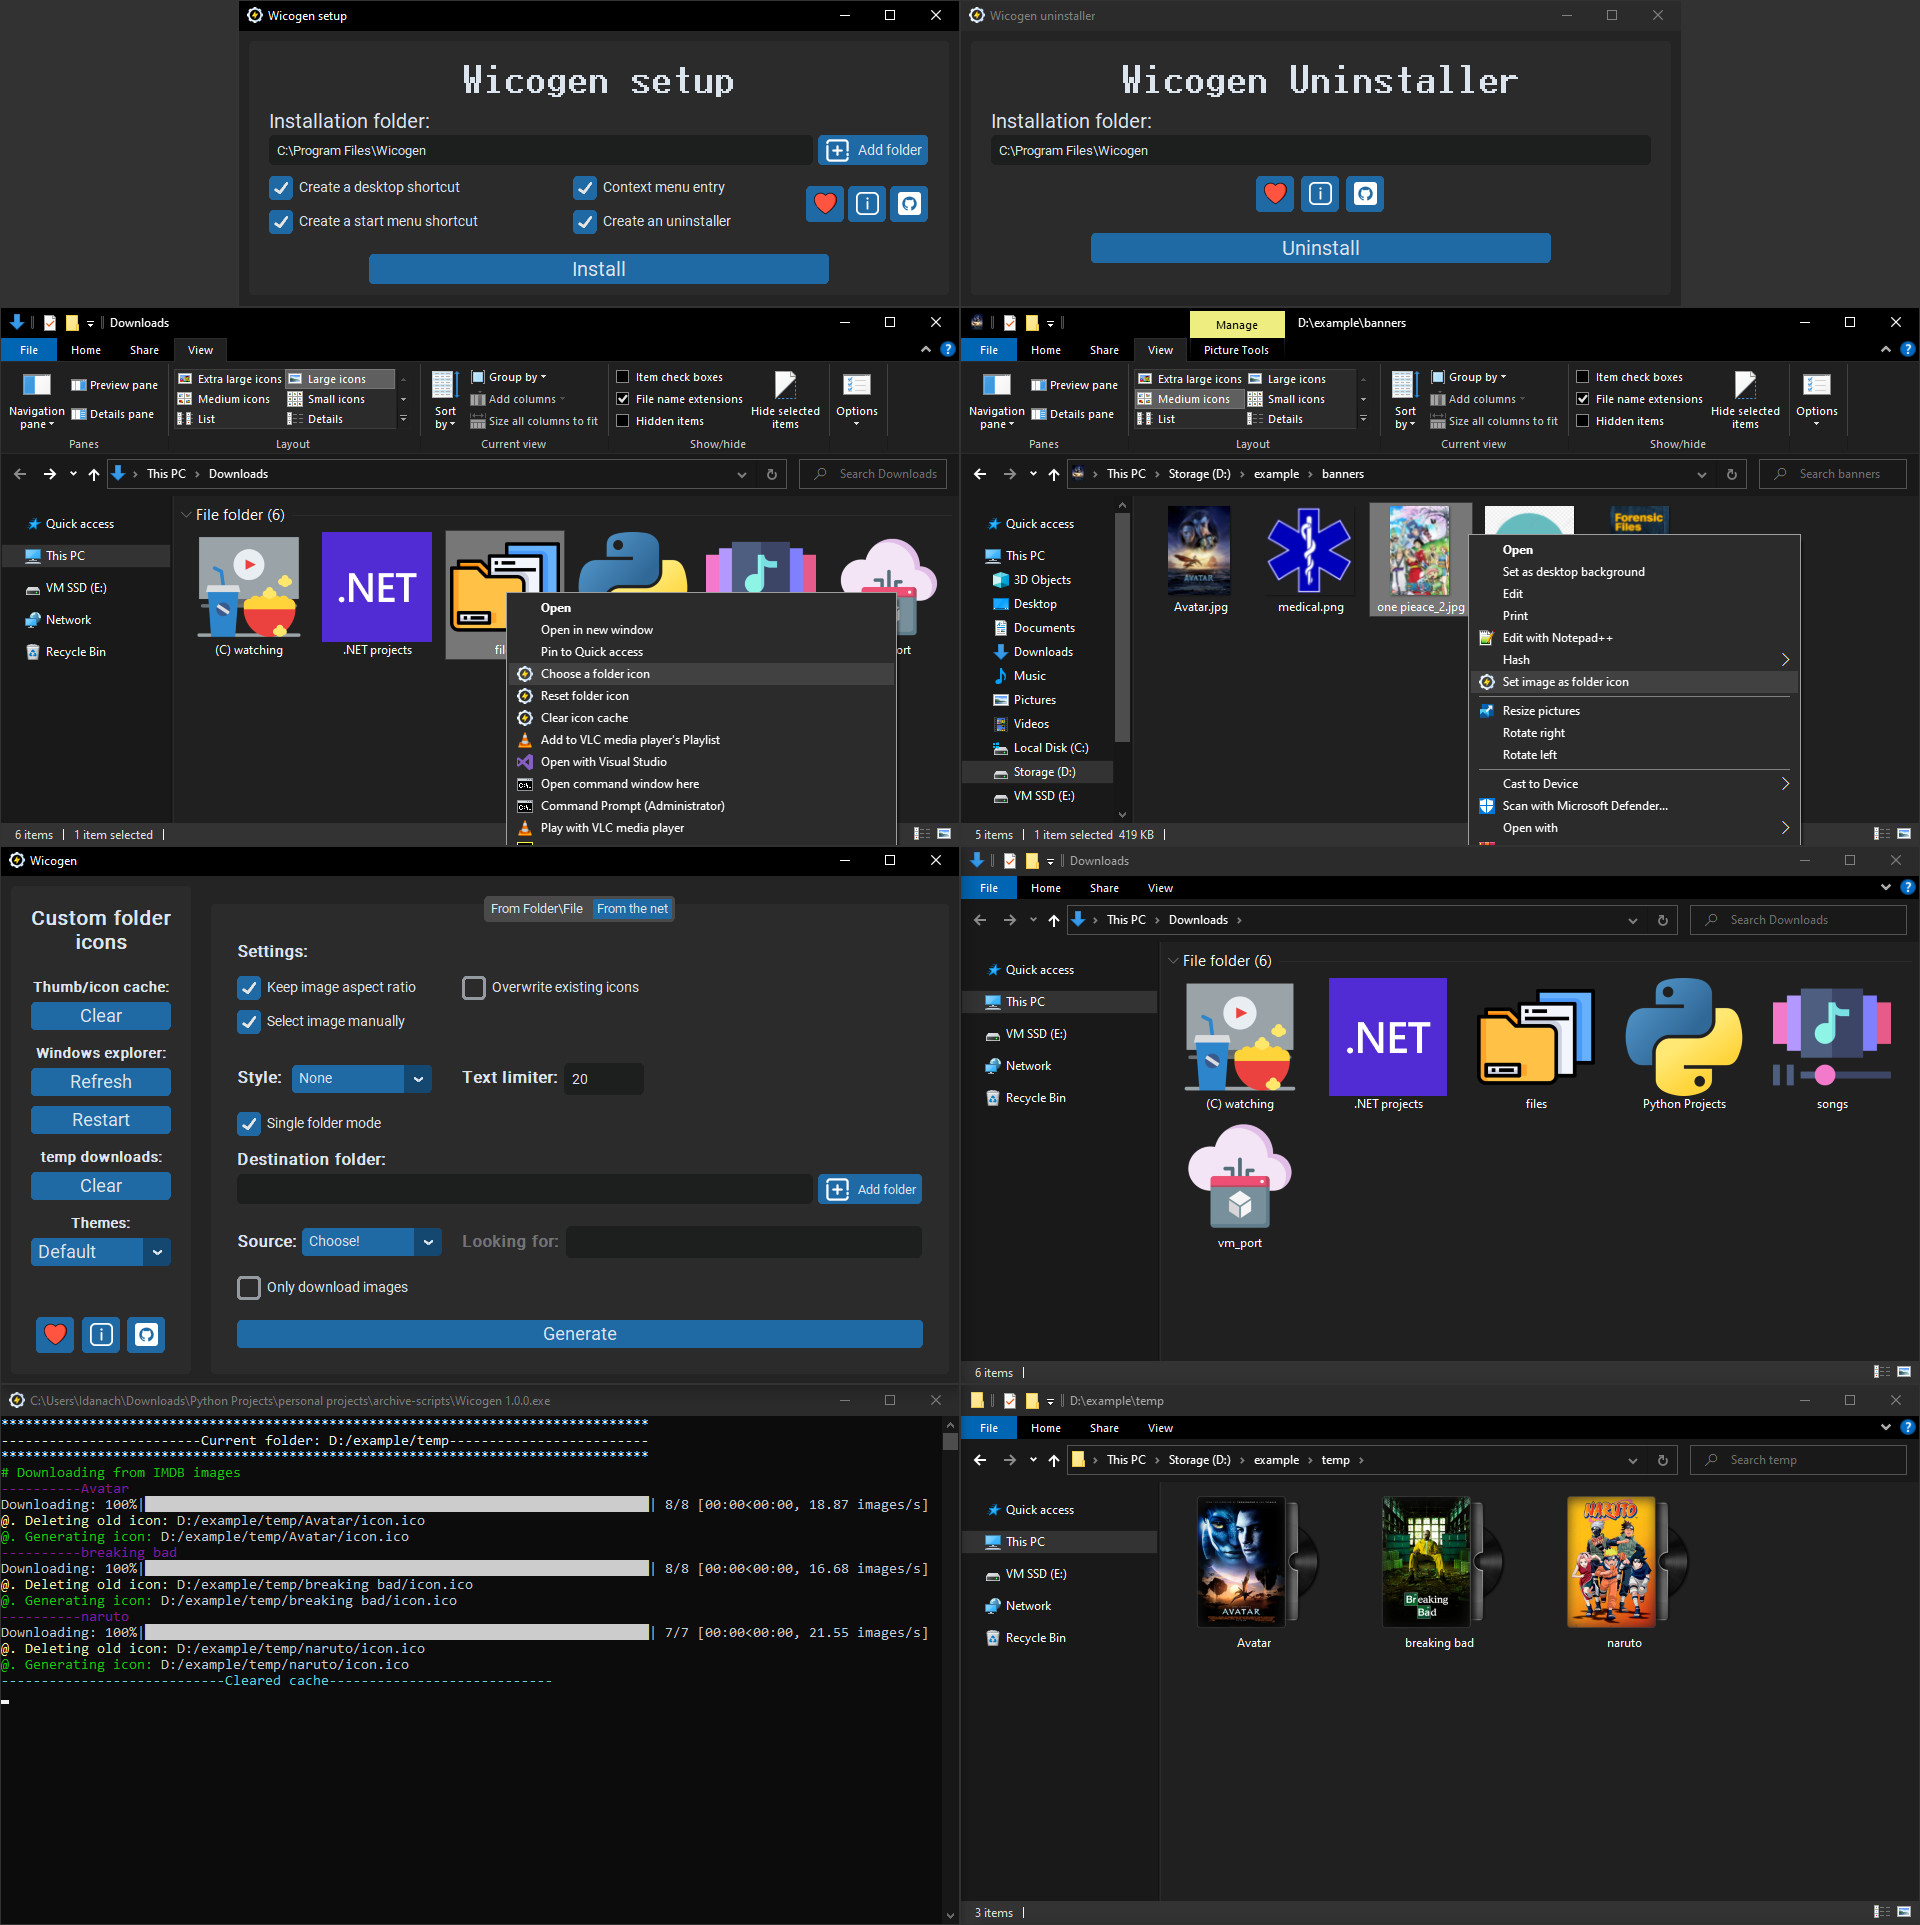
Task: Click the back arrow in banners window
Action: (980, 474)
